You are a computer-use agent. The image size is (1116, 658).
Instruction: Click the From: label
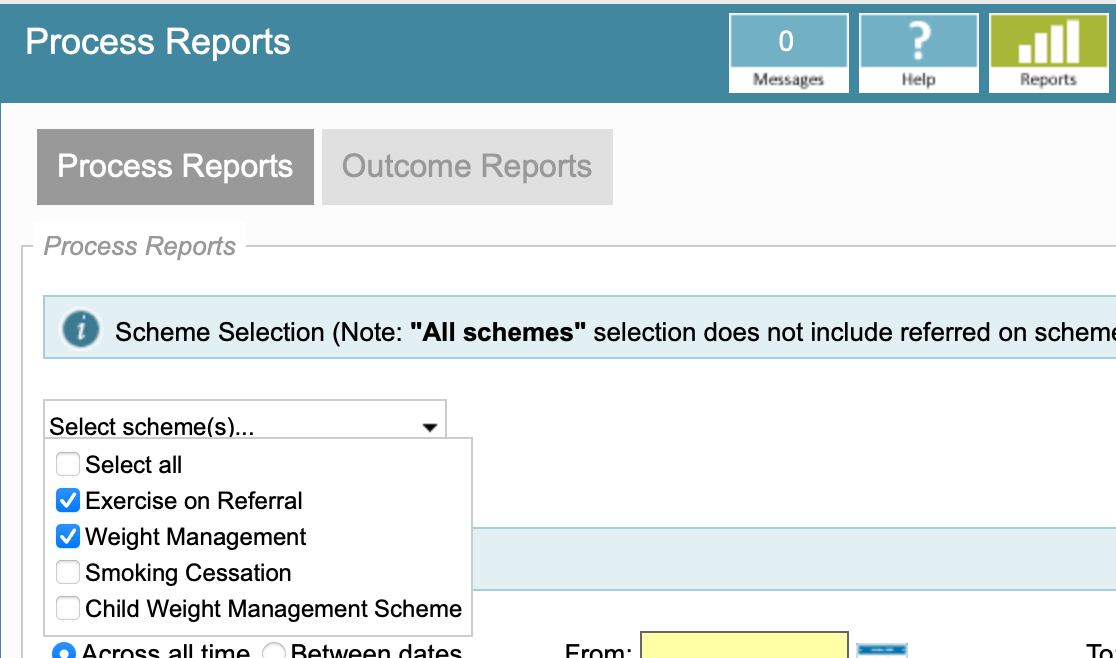(598, 652)
